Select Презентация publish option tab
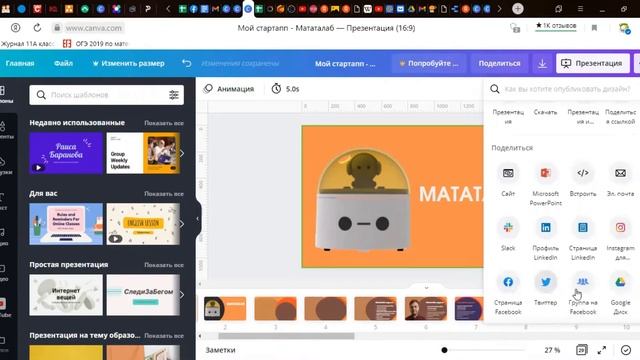The image size is (640, 360). pos(508,116)
